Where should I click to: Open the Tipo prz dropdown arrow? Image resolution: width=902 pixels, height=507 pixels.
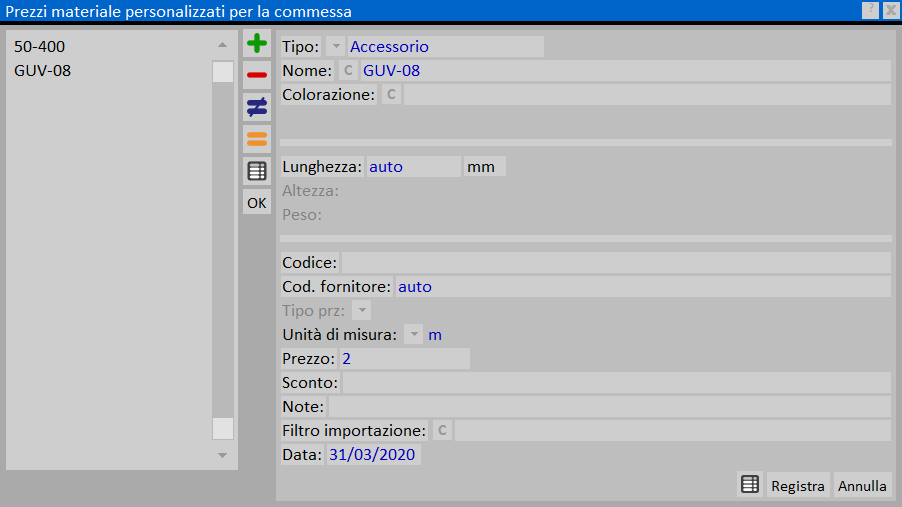362,311
